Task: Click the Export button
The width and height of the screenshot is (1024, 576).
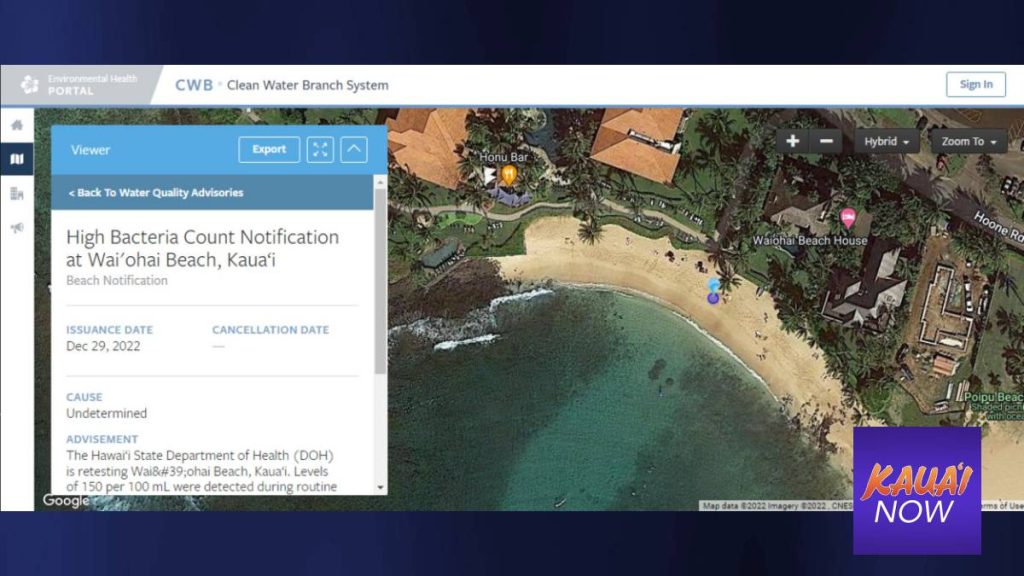Action: tap(268, 150)
